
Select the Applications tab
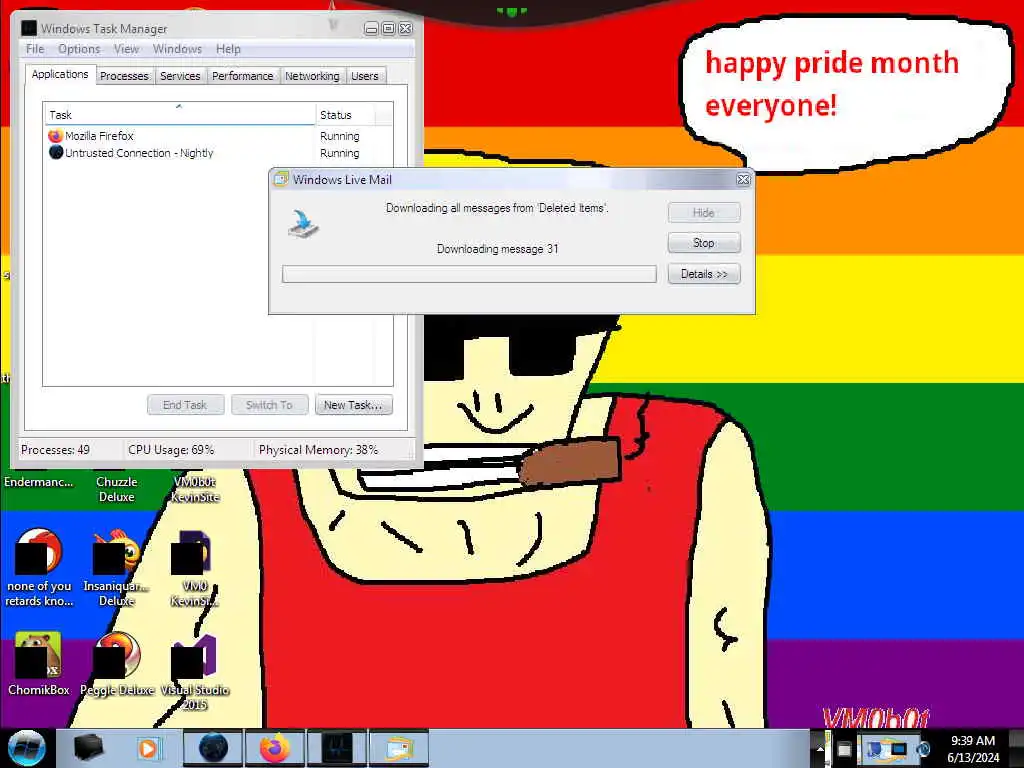(60, 74)
